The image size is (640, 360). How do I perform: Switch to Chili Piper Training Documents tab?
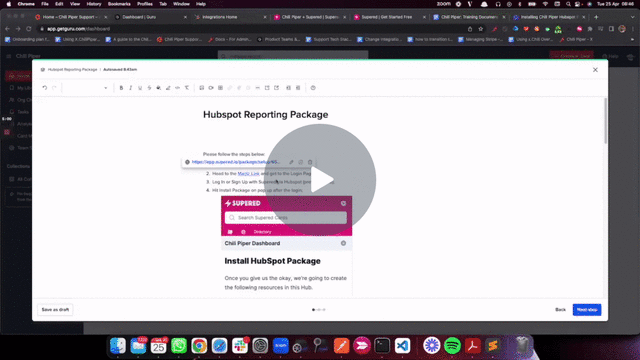tap(469, 17)
